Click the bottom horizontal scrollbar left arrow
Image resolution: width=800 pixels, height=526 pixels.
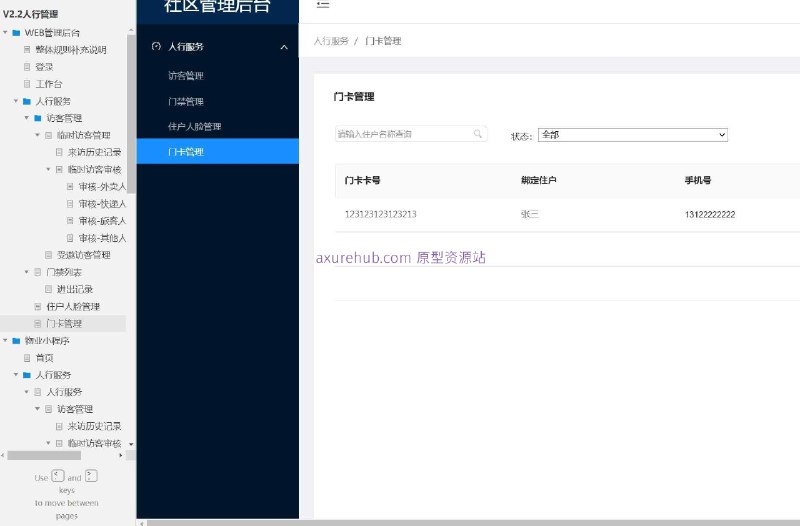coord(142,523)
